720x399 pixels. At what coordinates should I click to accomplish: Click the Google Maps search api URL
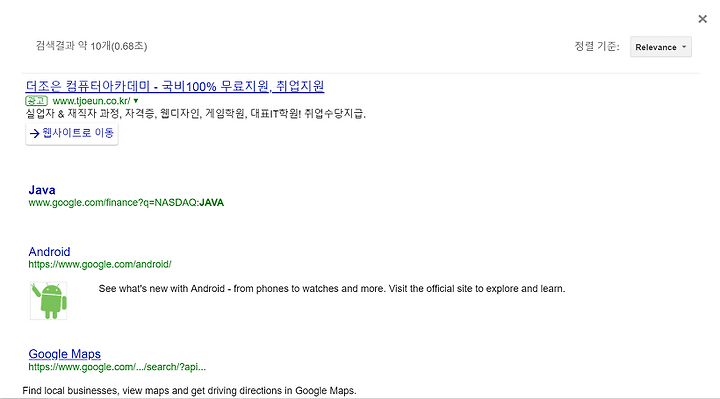pyautogui.click(x=117, y=367)
